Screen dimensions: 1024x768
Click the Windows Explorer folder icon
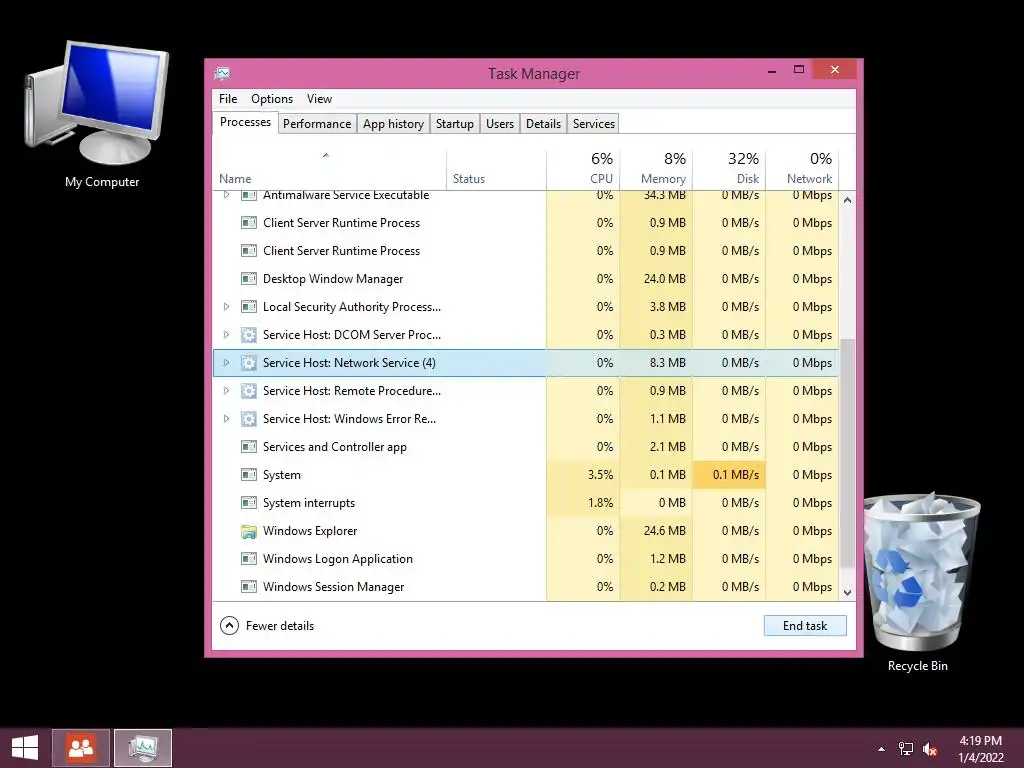click(249, 532)
